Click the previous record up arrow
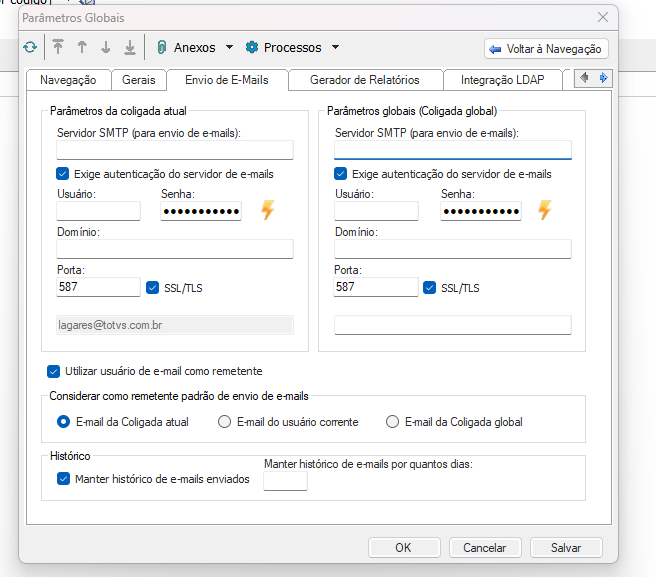 point(82,47)
